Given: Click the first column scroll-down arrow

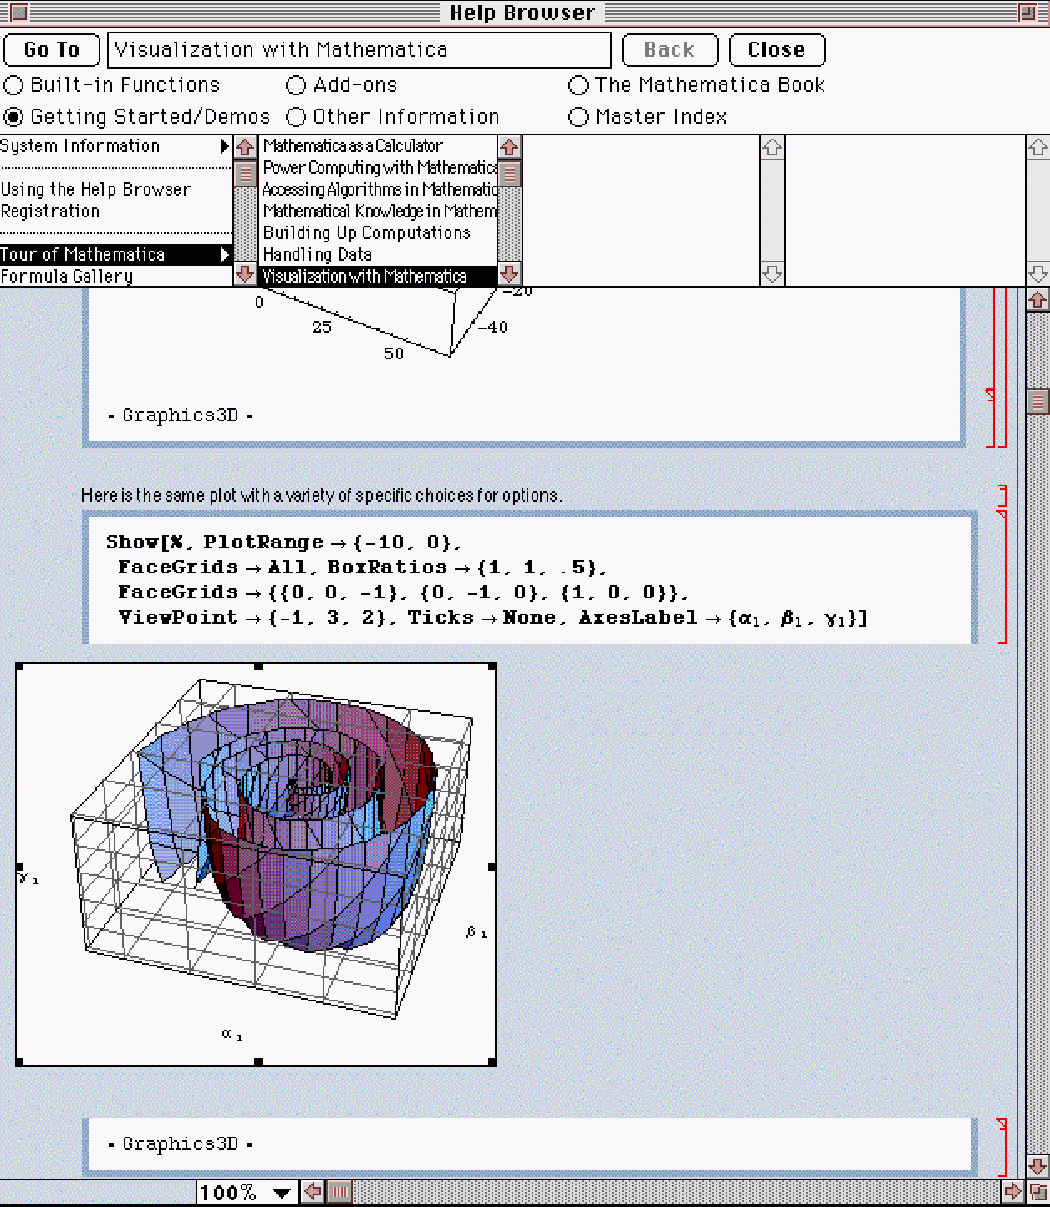Looking at the screenshot, I should [x=245, y=273].
